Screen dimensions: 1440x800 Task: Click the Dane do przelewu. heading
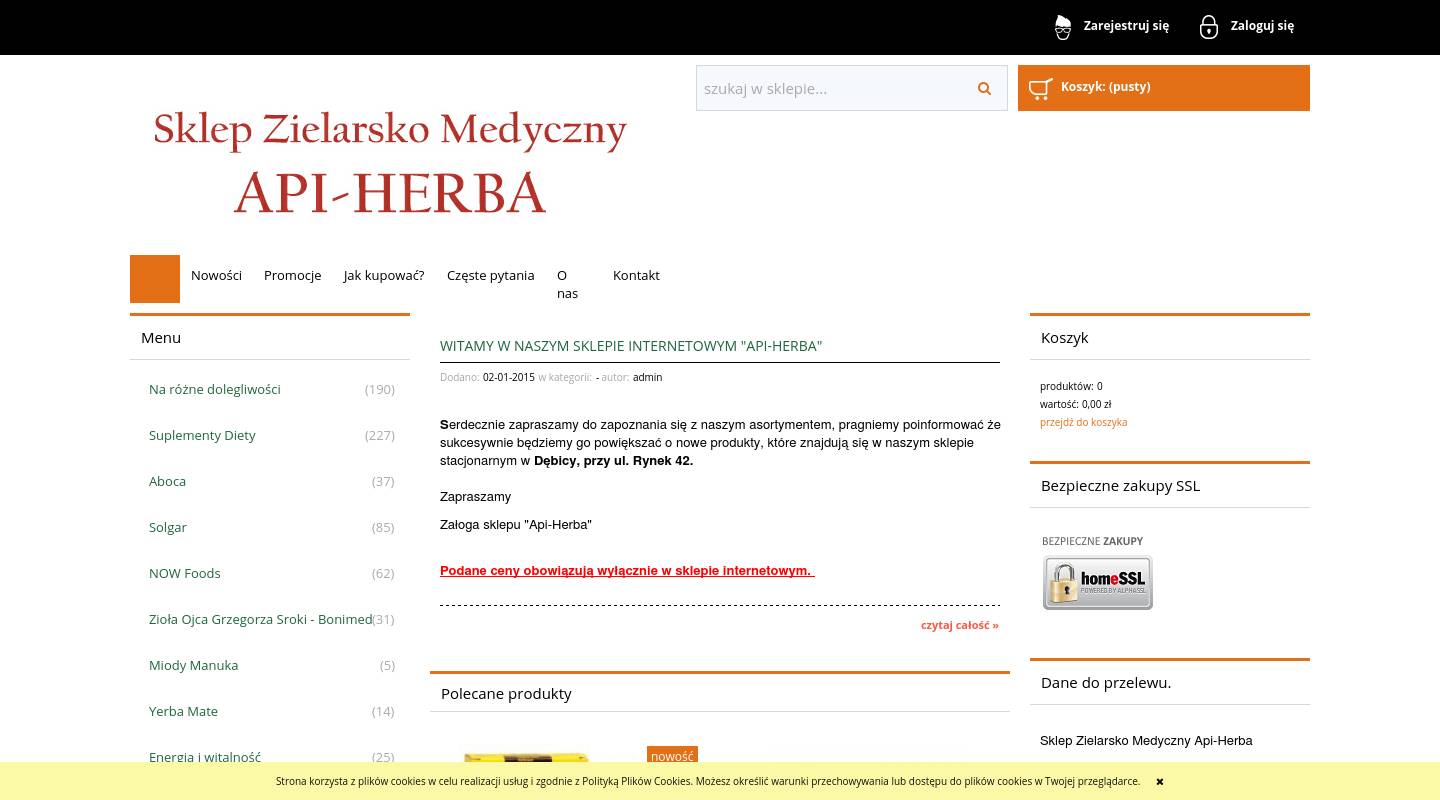[1106, 682]
